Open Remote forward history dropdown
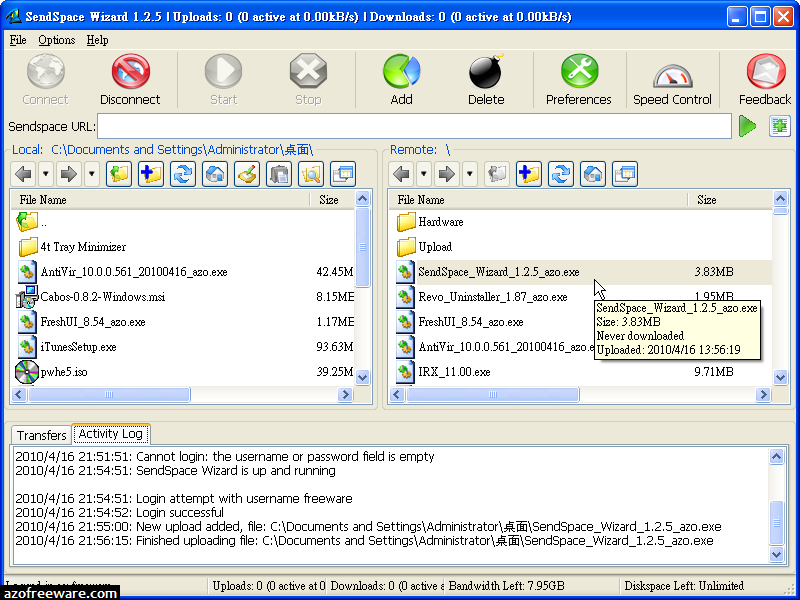Viewport: 800px width, 600px height. point(469,174)
